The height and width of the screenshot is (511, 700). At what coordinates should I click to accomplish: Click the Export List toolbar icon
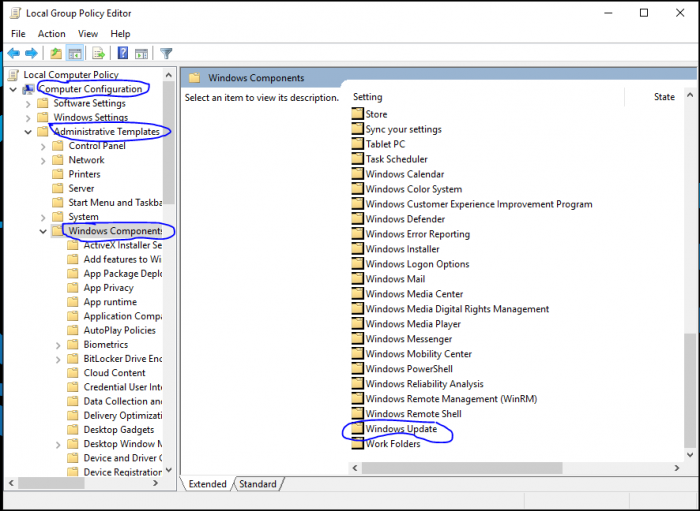[98, 53]
